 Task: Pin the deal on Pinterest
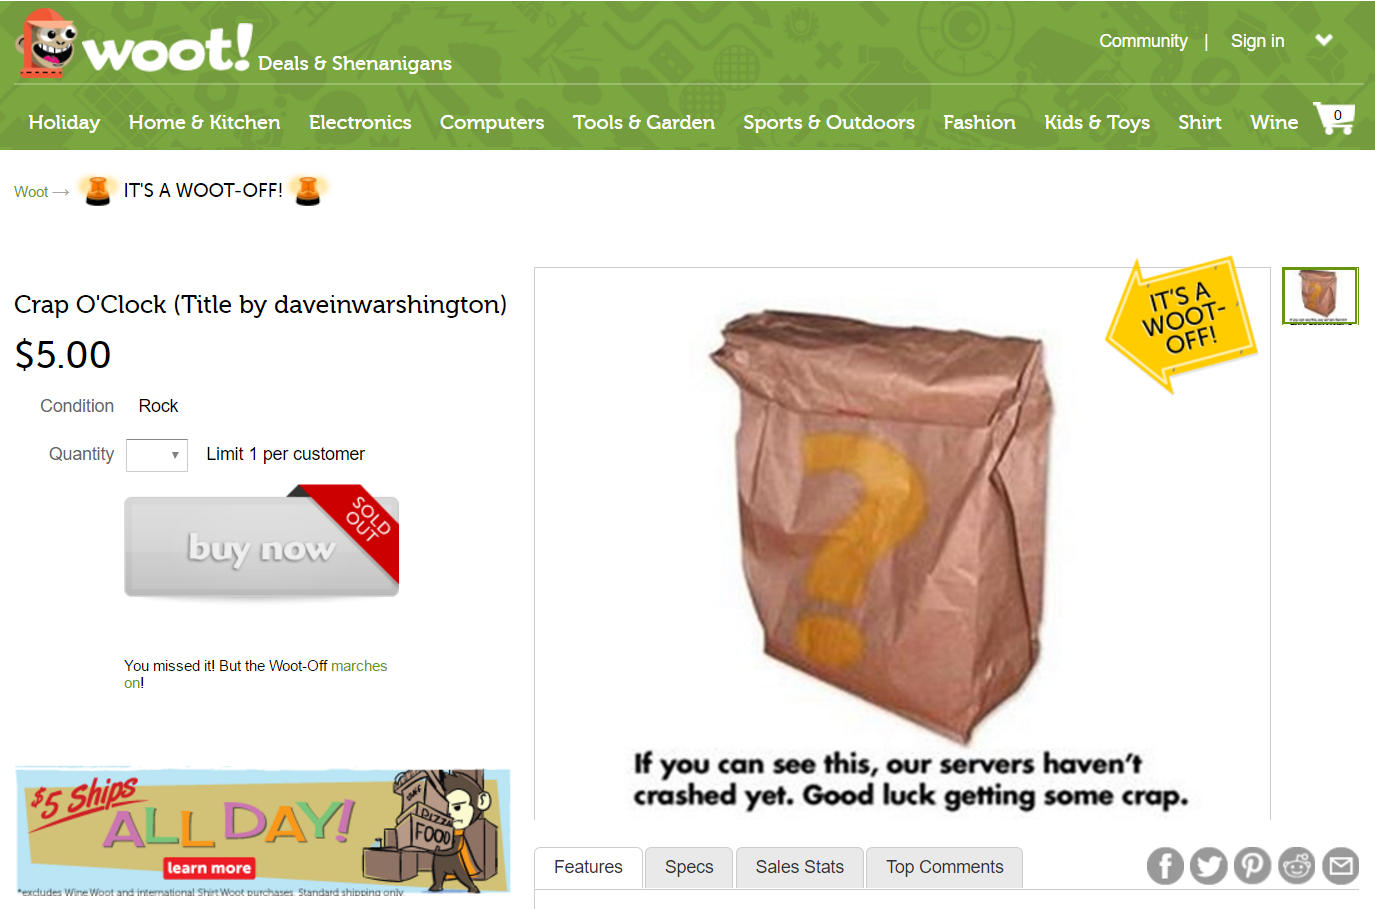tap(1252, 866)
